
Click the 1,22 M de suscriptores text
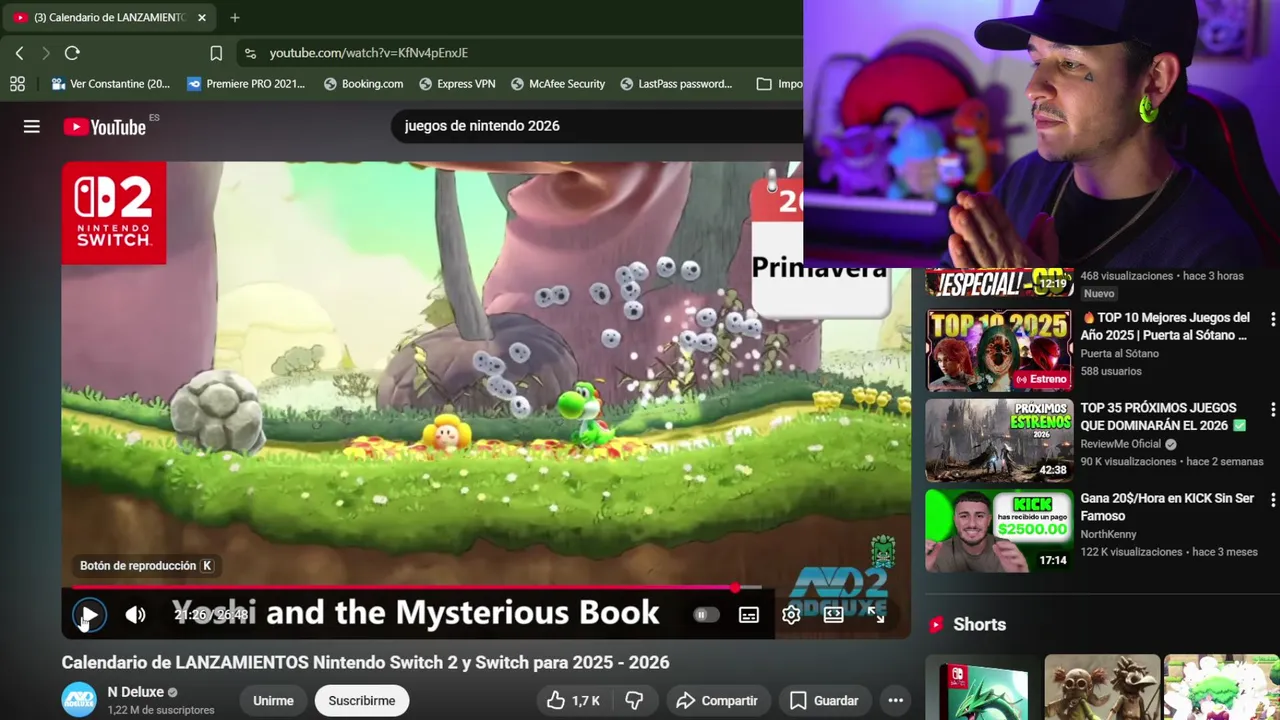[161, 710]
